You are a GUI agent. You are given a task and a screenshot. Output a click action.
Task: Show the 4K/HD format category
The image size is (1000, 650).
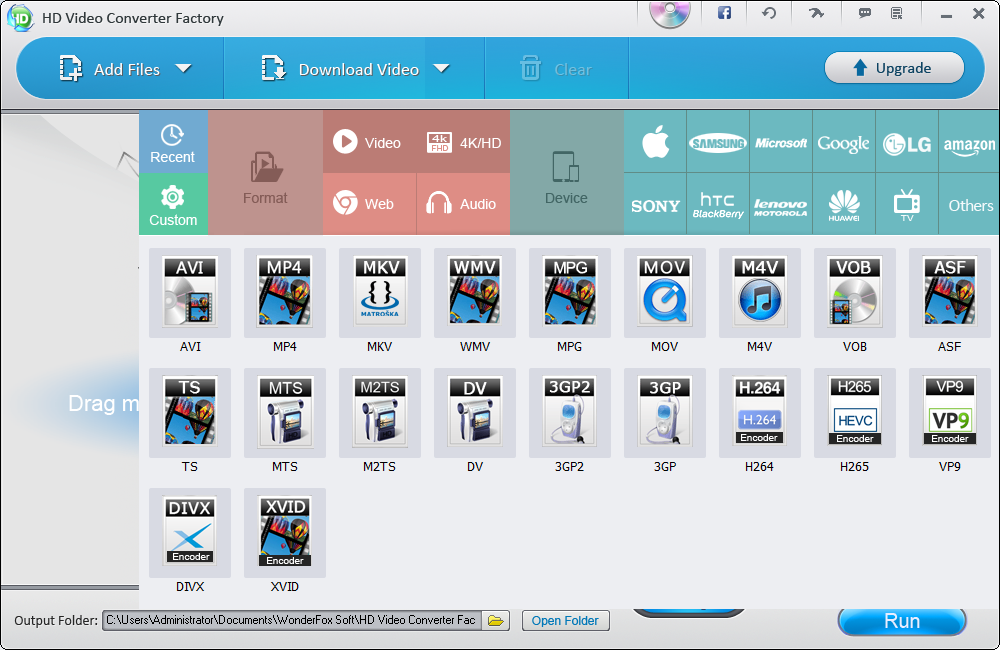click(x=464, y=143)
